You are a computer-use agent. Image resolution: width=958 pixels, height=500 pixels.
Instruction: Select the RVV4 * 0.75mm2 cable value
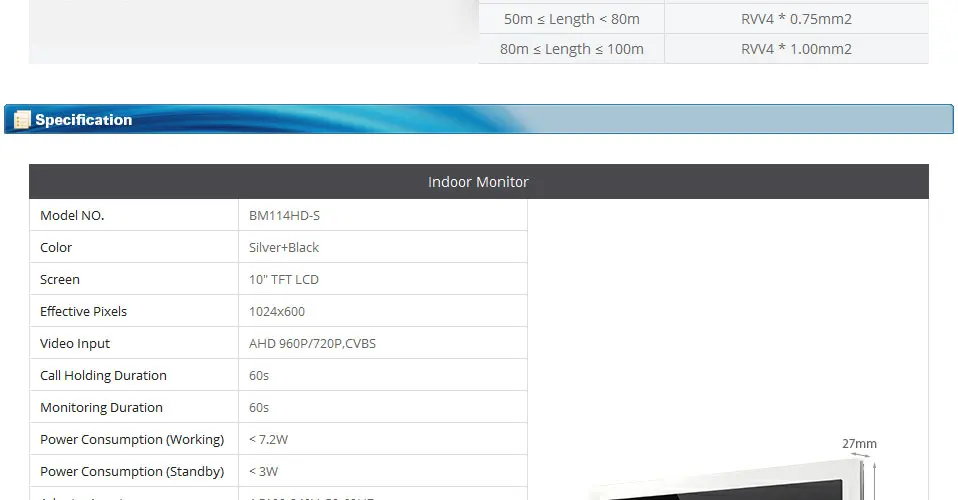(x=796, y=19)
